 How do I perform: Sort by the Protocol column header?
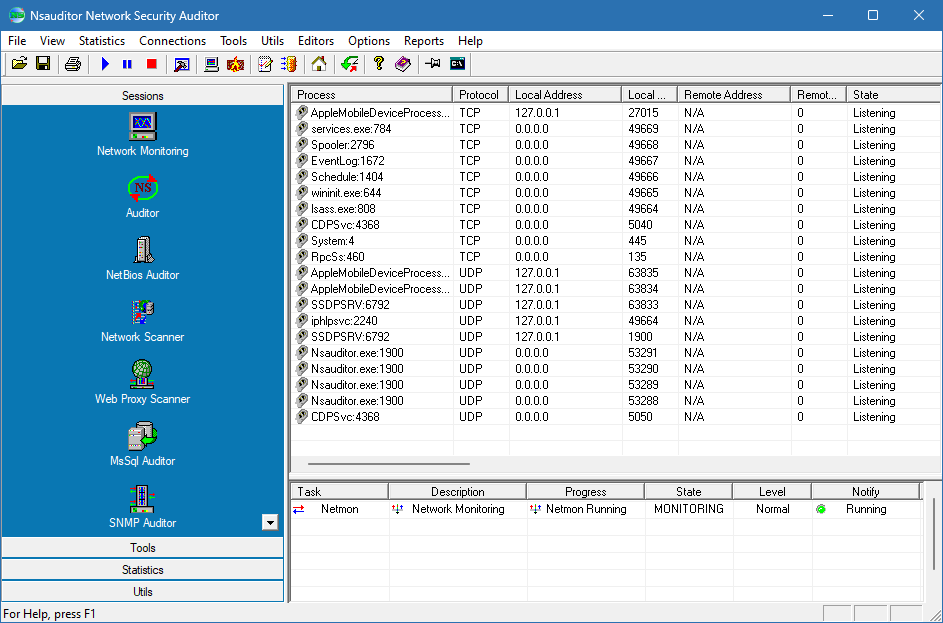pyautogui.click(x=481, y=95)
